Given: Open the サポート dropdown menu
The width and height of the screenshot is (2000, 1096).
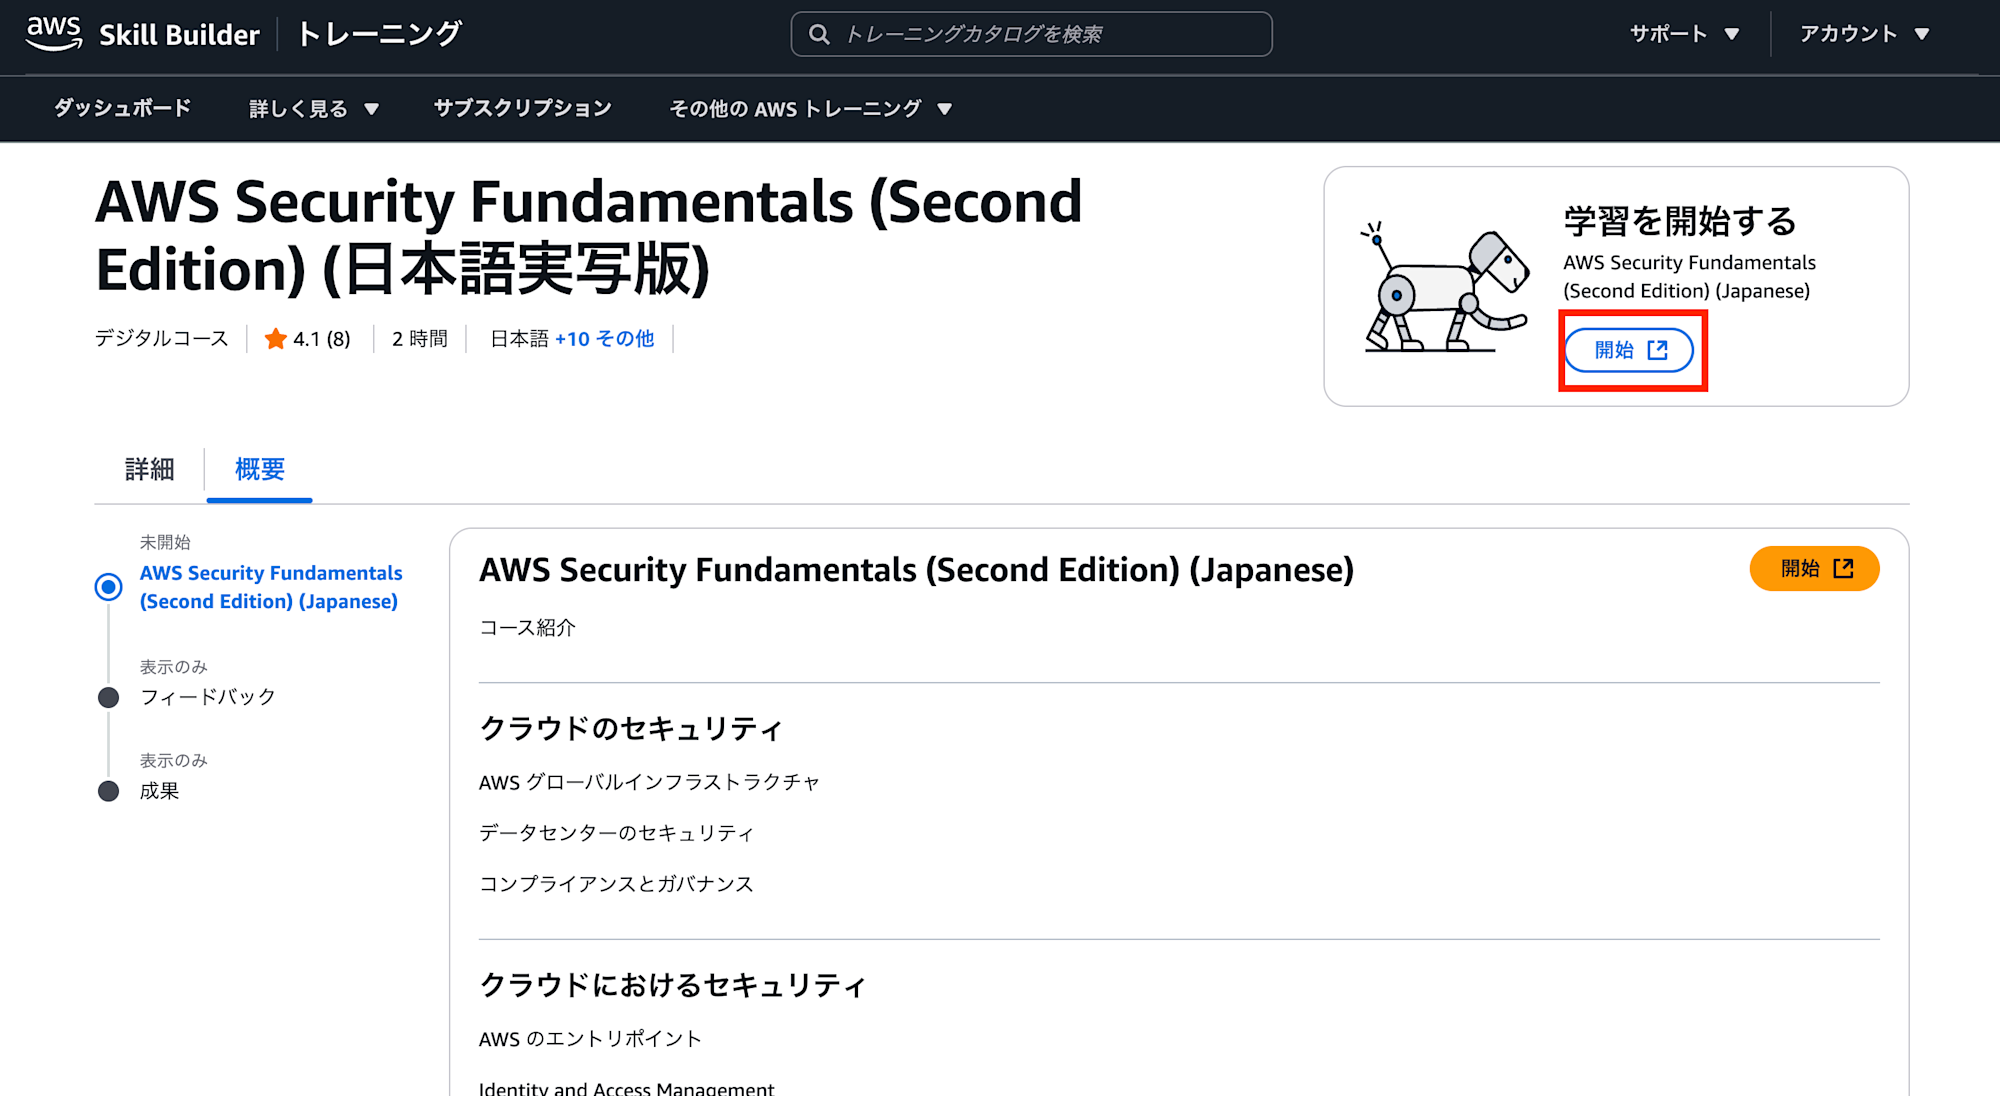Looking at the screenshot, I should tap(1684, 34).
